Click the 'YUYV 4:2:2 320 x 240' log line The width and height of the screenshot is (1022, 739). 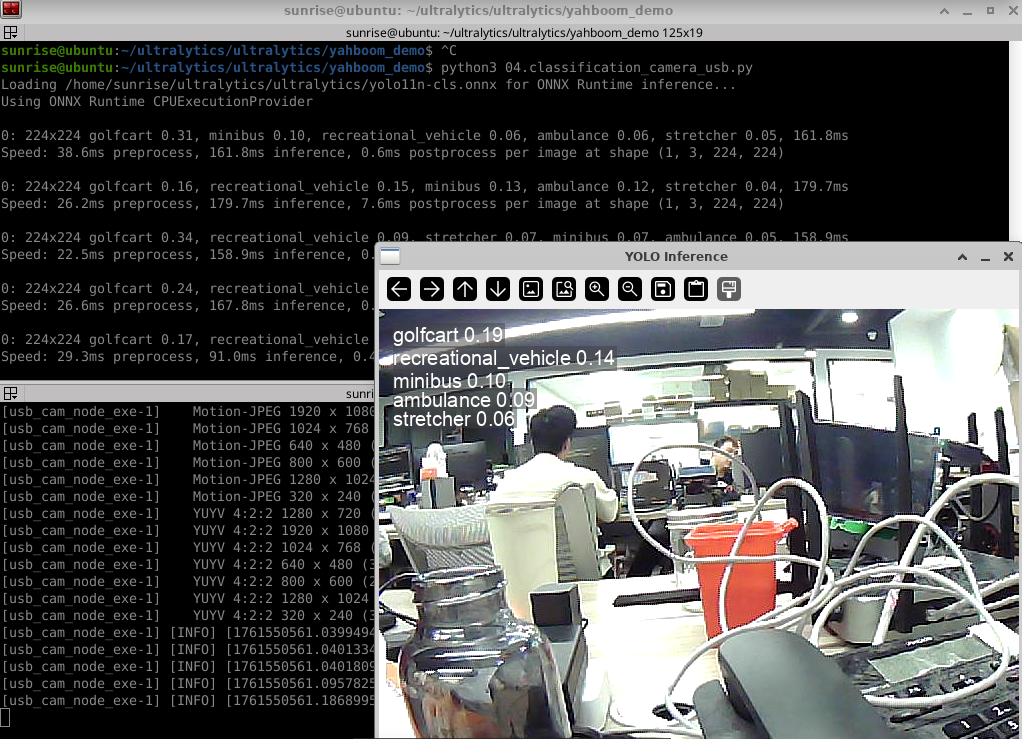(x=188, y=615)
